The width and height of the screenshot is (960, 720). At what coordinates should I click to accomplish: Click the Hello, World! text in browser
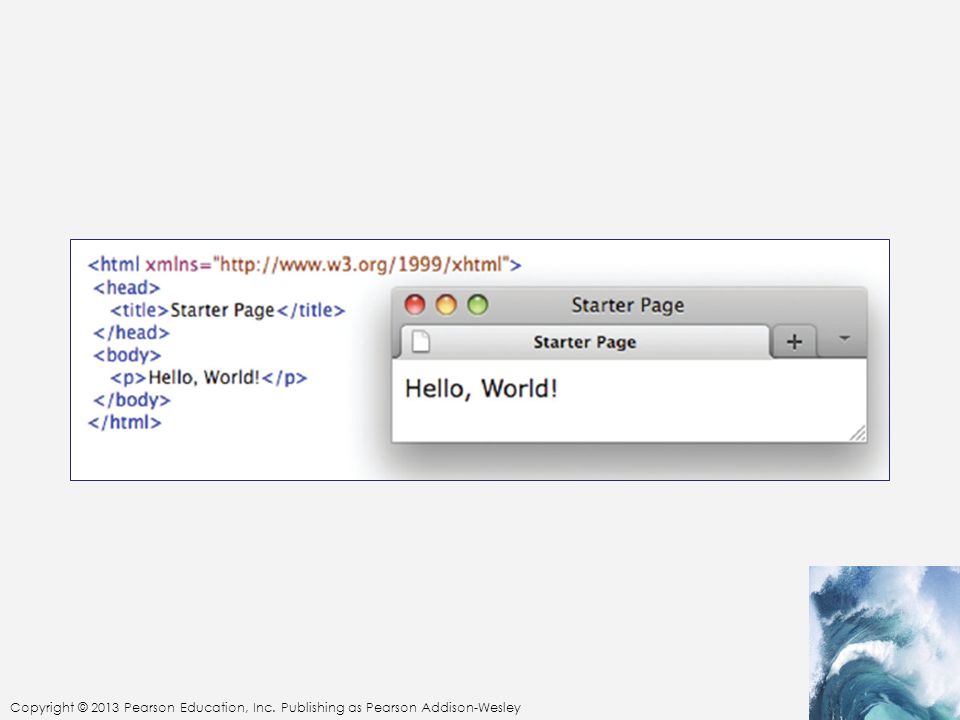click(481, 389)
